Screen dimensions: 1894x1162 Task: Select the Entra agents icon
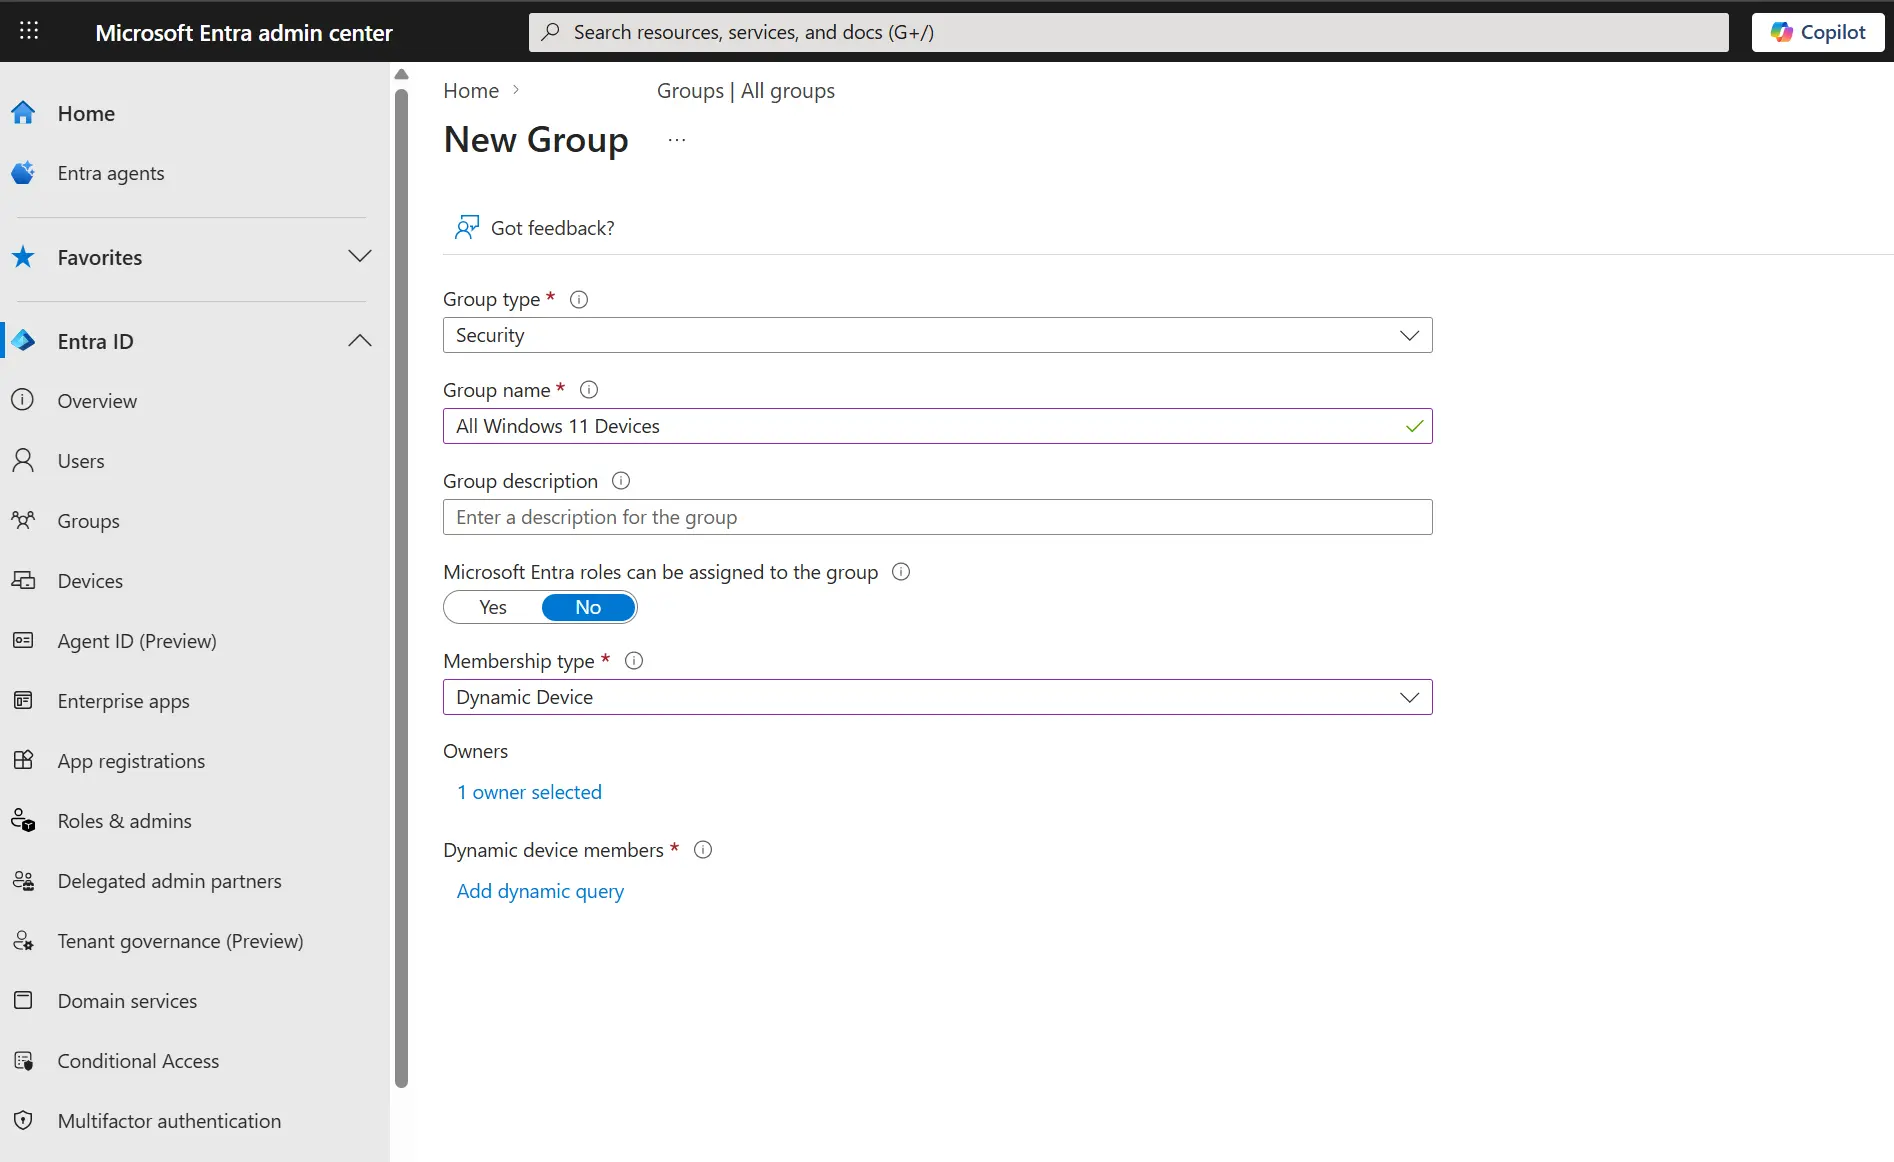[x=24, y=172]
